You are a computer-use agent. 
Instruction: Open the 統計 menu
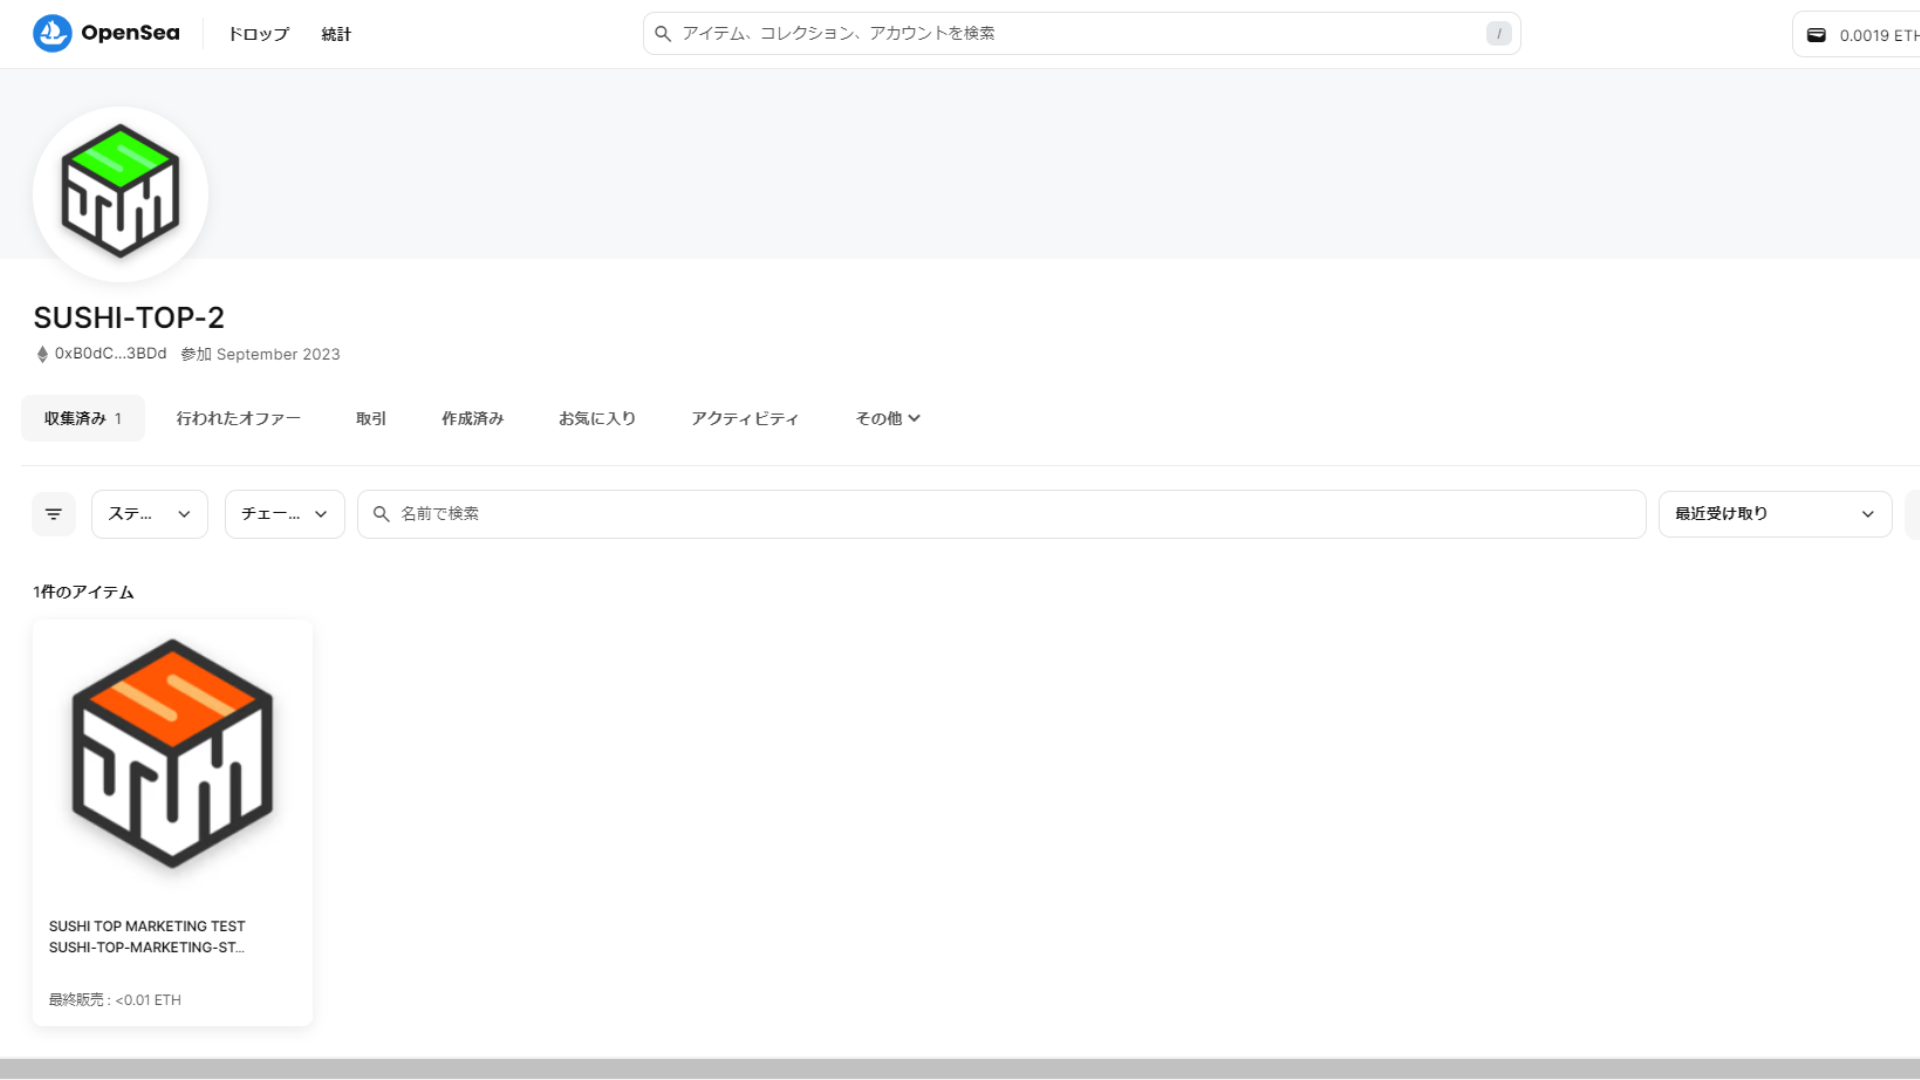tap(336, 34)
